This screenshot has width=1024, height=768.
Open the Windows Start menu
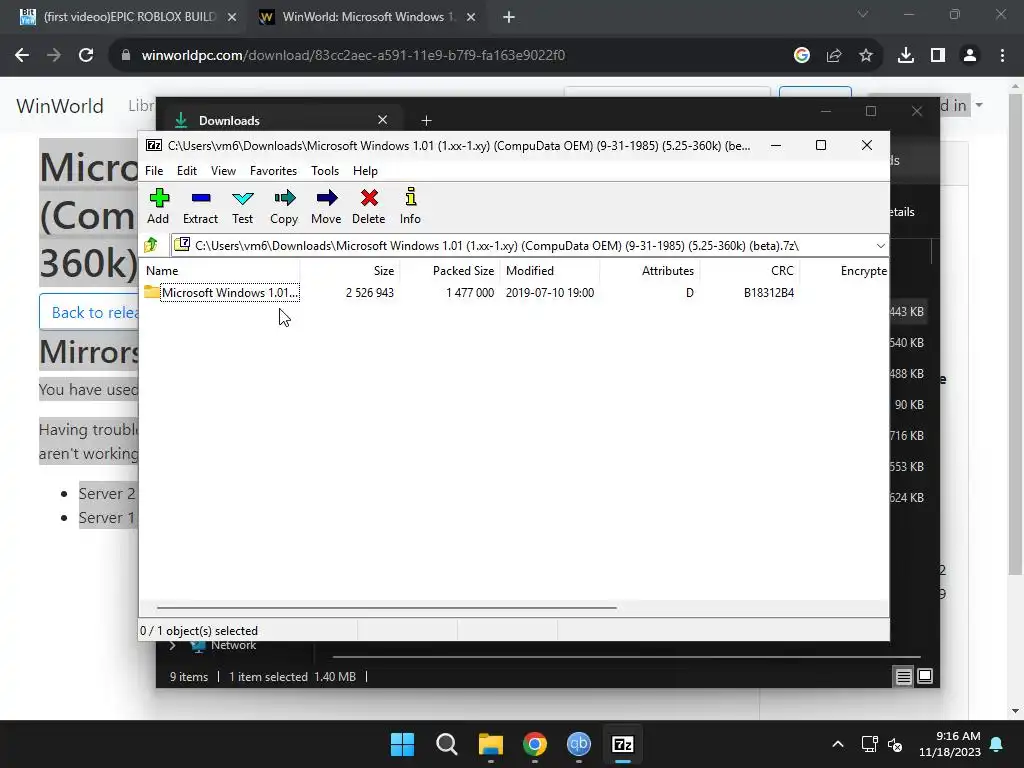(402, 744)
